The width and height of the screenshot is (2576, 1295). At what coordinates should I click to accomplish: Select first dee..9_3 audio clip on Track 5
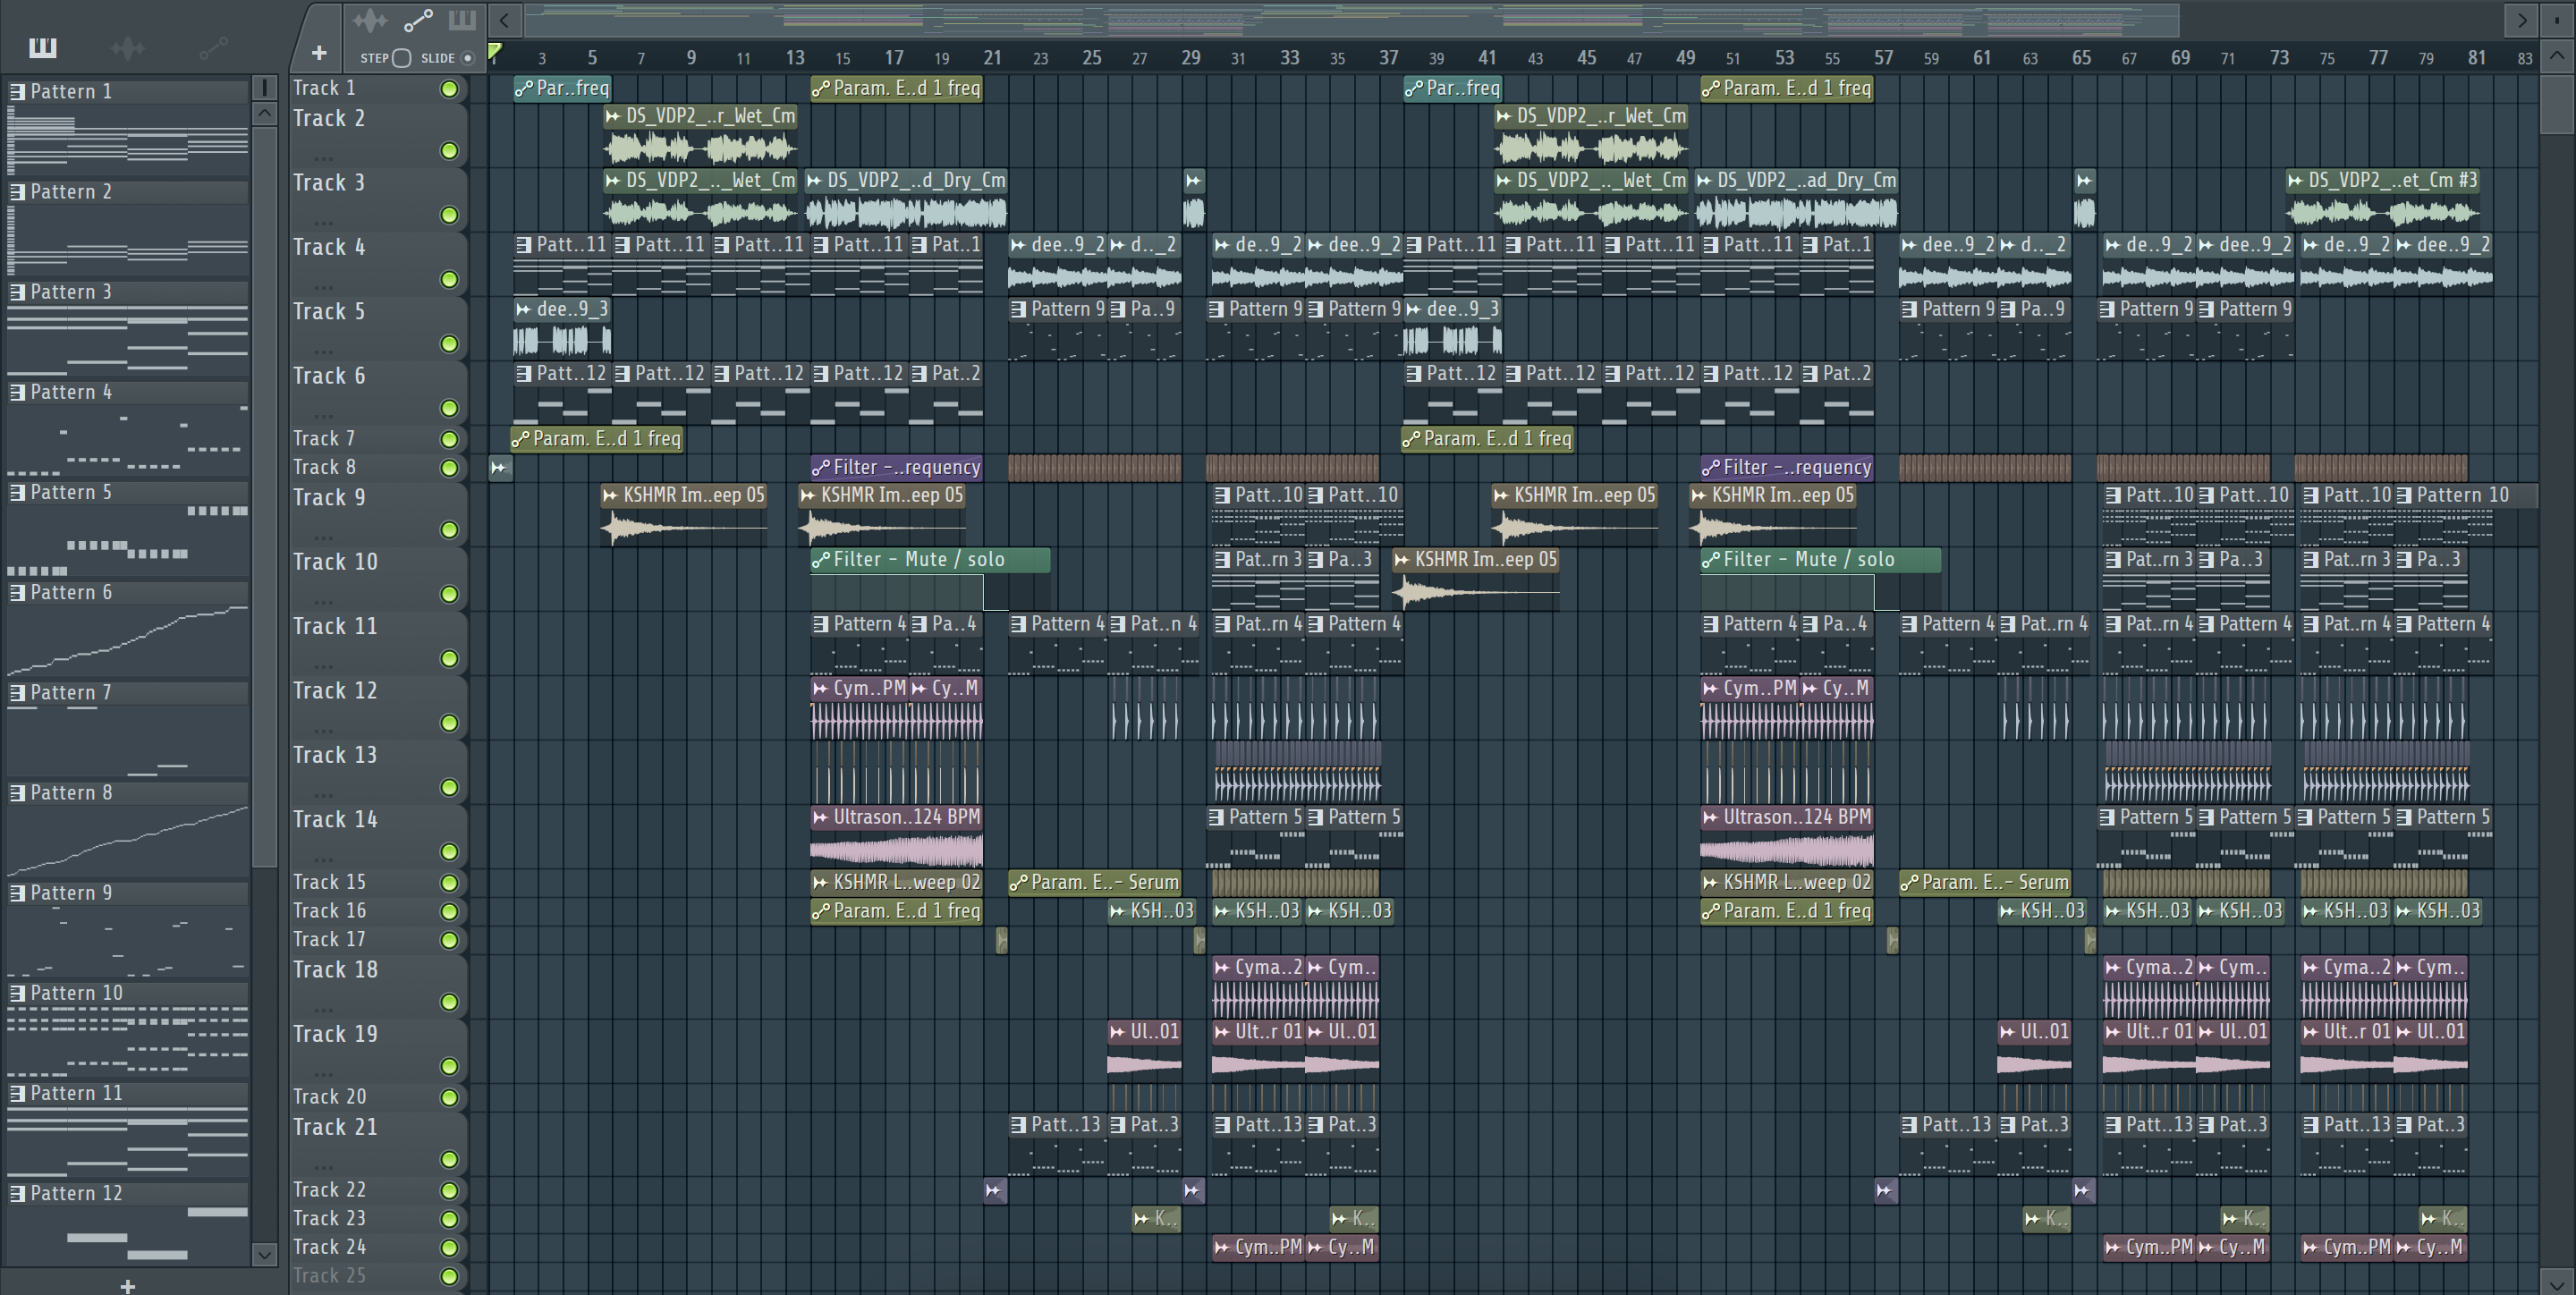click(562, 327)
